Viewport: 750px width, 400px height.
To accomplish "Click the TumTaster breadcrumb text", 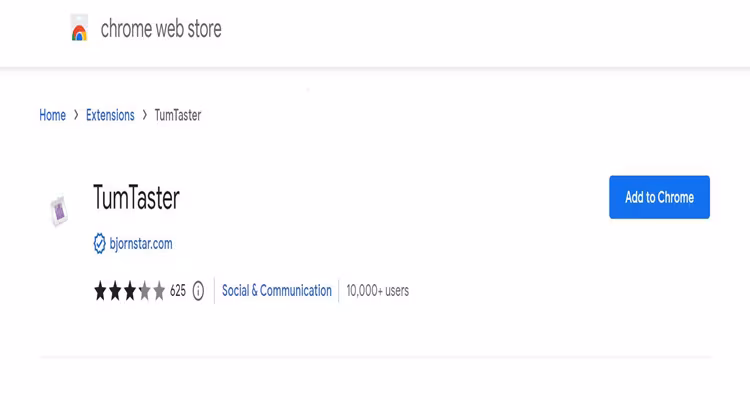I will tap(178, 115).
